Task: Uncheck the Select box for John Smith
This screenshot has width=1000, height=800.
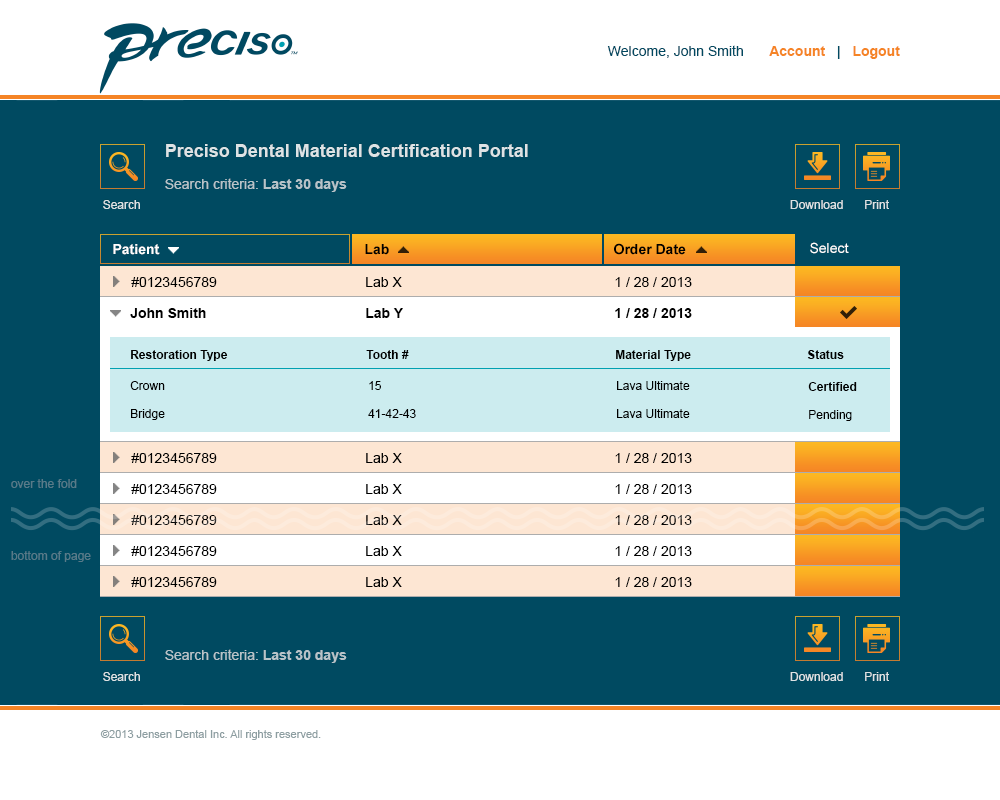Action: click(848, 313)
